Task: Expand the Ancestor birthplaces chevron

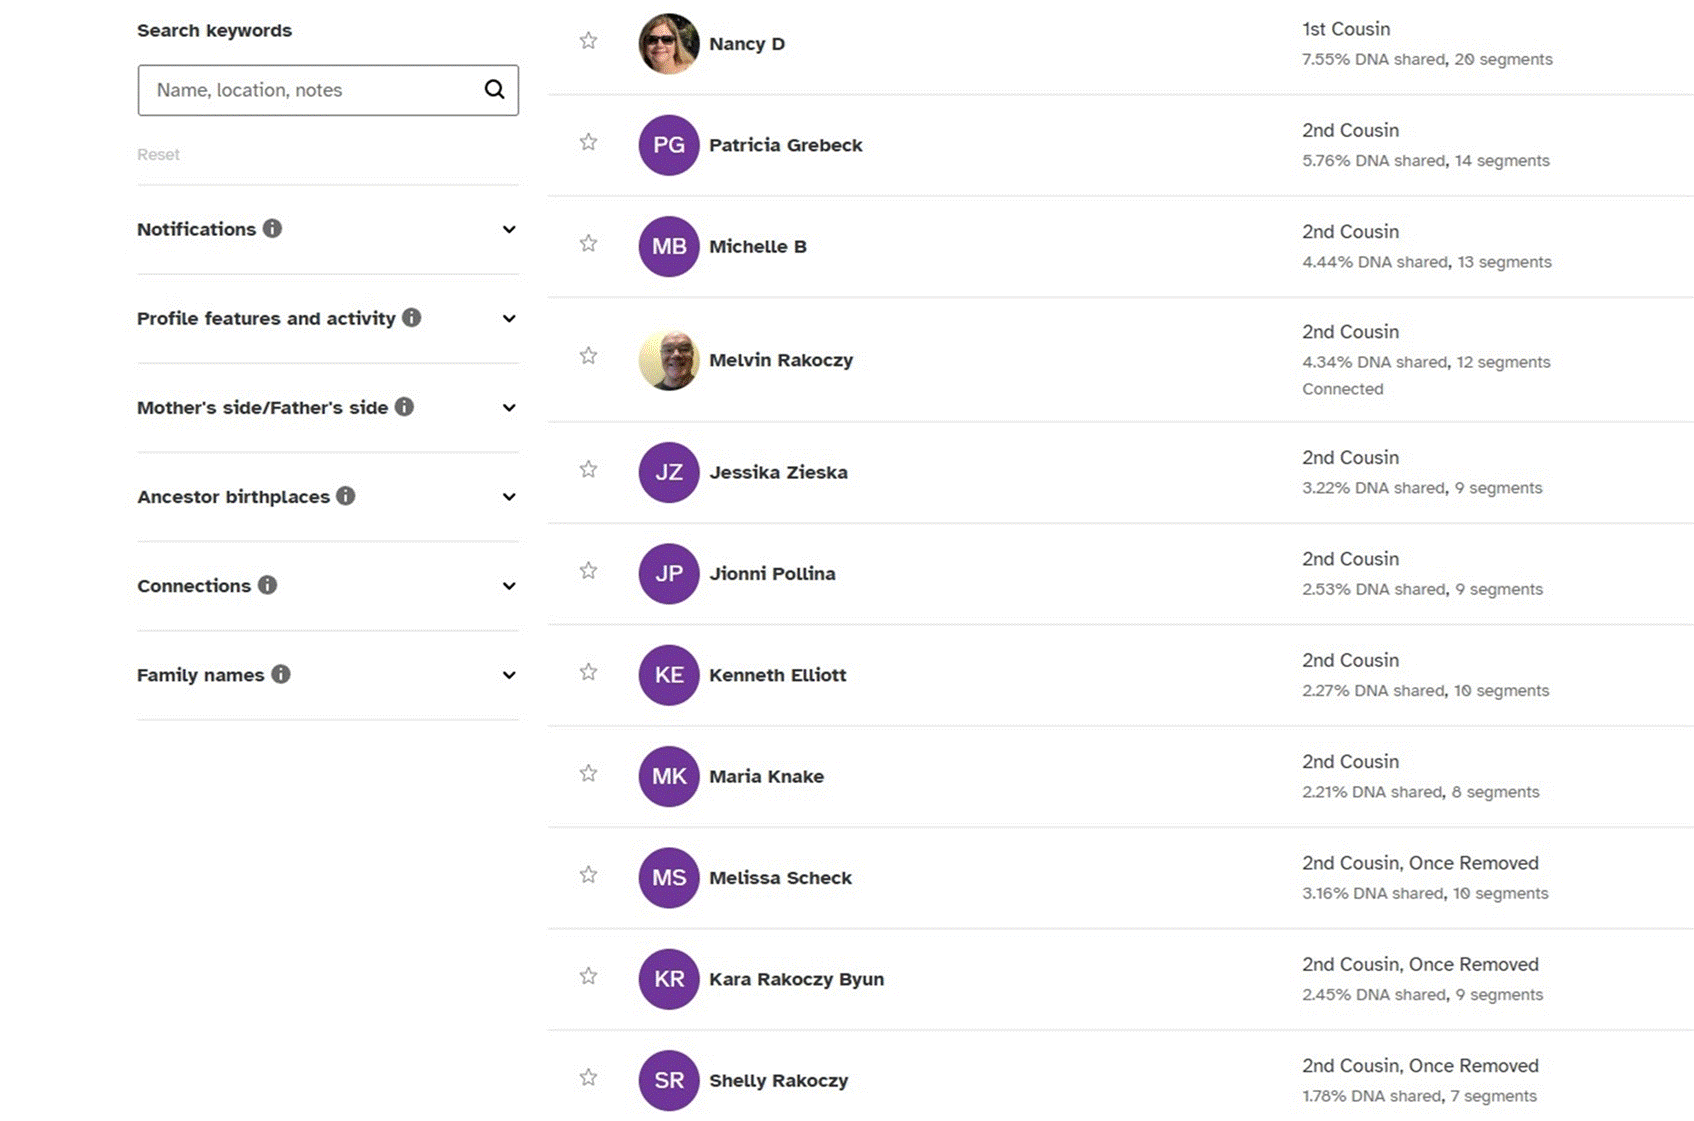Action: click(509, 497)
